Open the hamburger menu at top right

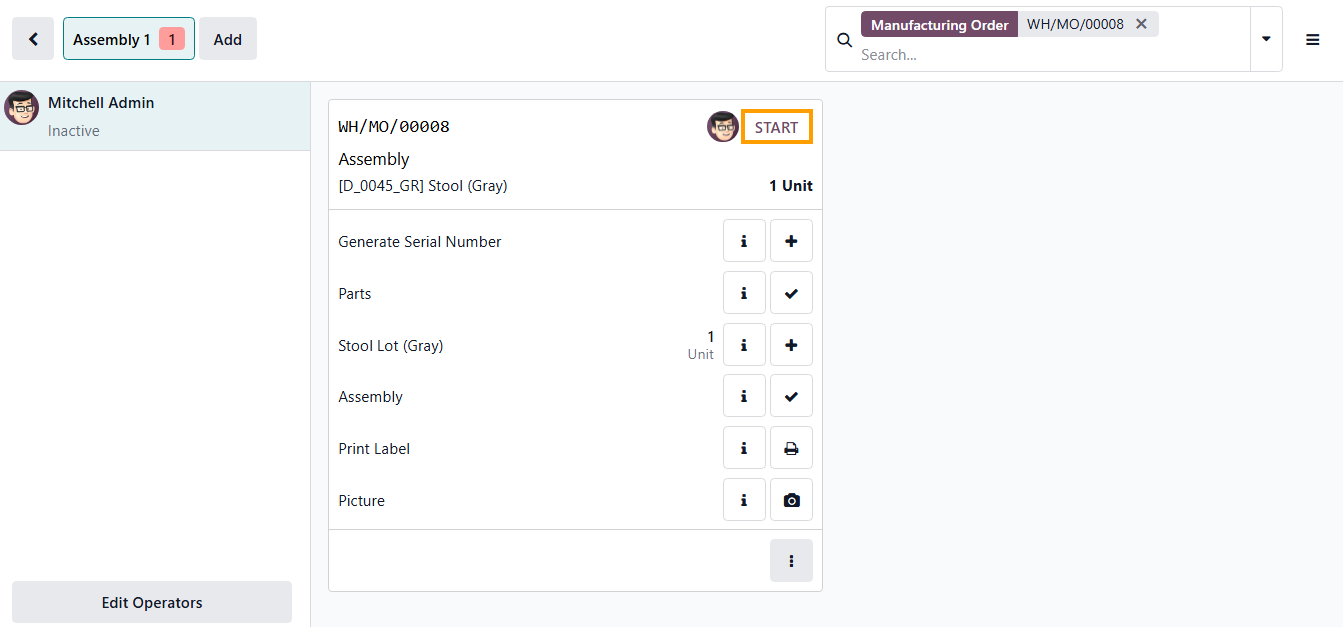(x=1313, y=39)
